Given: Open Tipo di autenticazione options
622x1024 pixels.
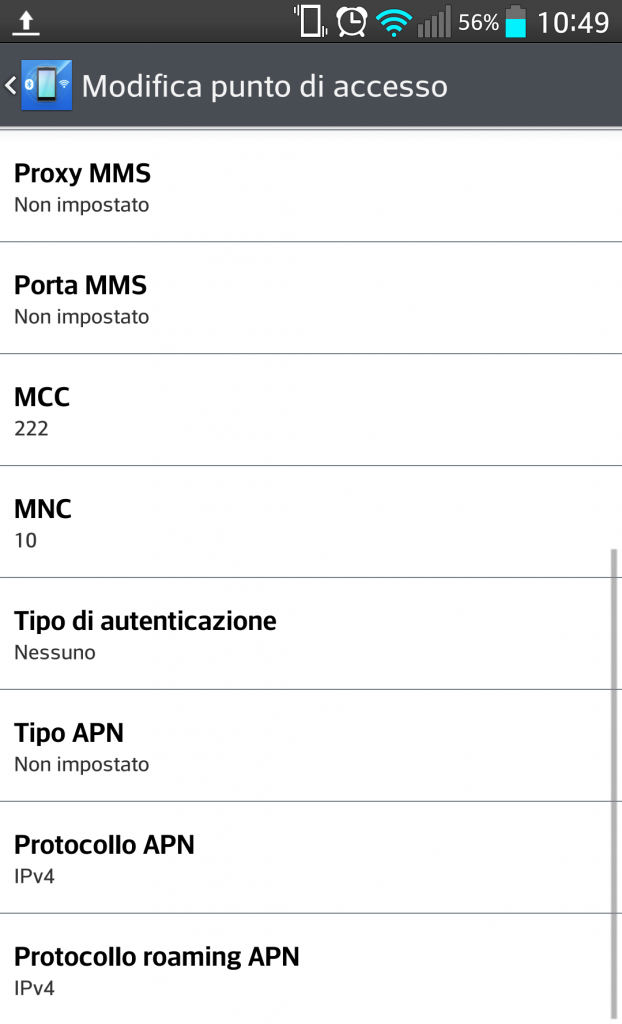Looking at the screenshot, I should pos(310,635).
